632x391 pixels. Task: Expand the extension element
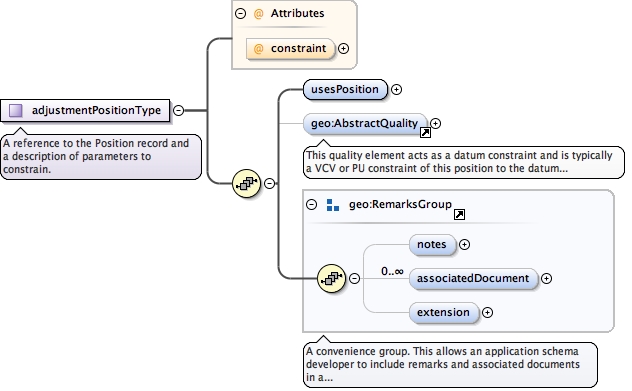[488, 312]
